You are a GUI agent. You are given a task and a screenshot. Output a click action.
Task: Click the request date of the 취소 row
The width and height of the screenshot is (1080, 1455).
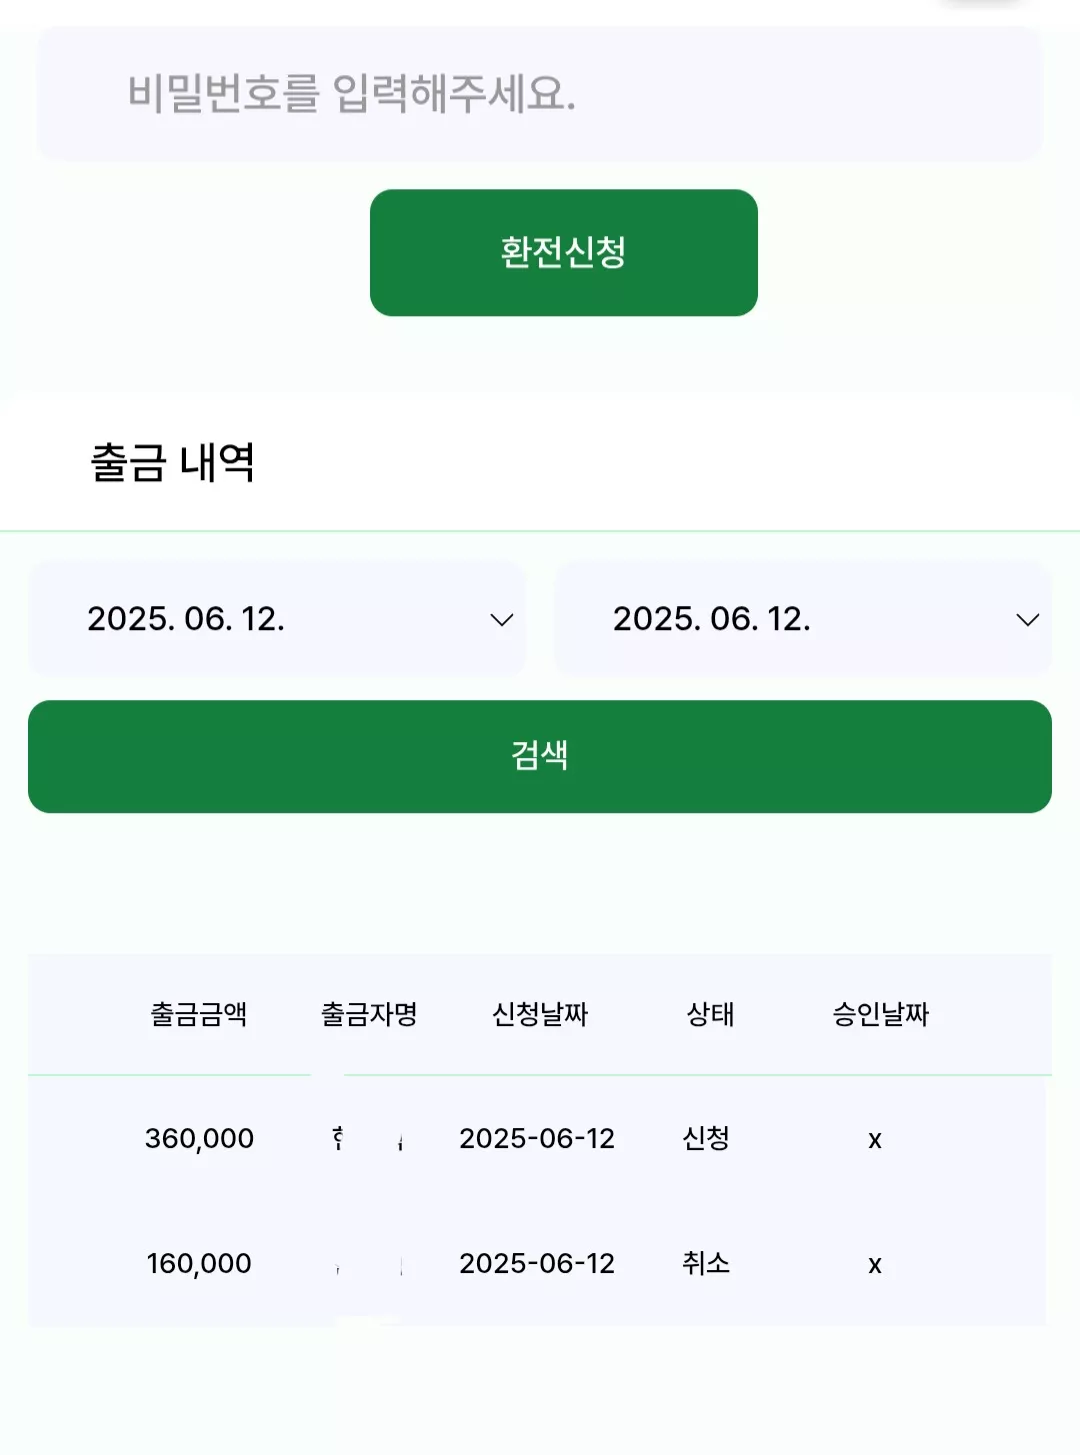click(537, 1264)
